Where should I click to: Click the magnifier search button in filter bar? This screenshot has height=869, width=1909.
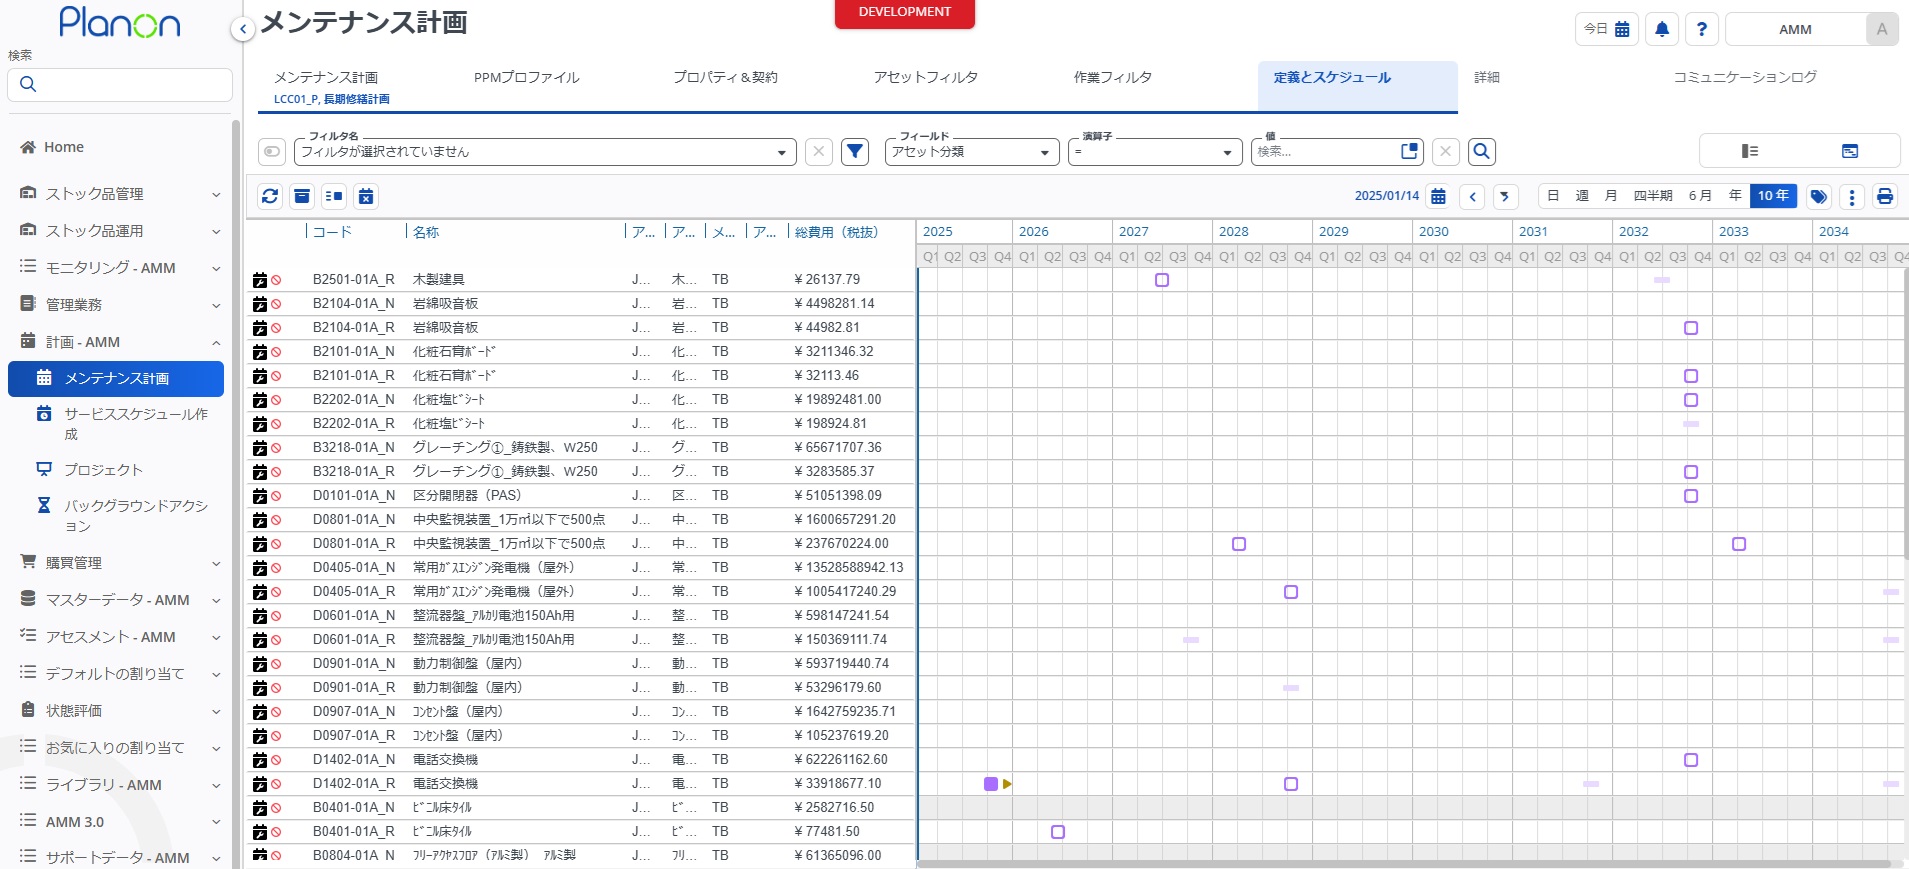click(1482, 151)
